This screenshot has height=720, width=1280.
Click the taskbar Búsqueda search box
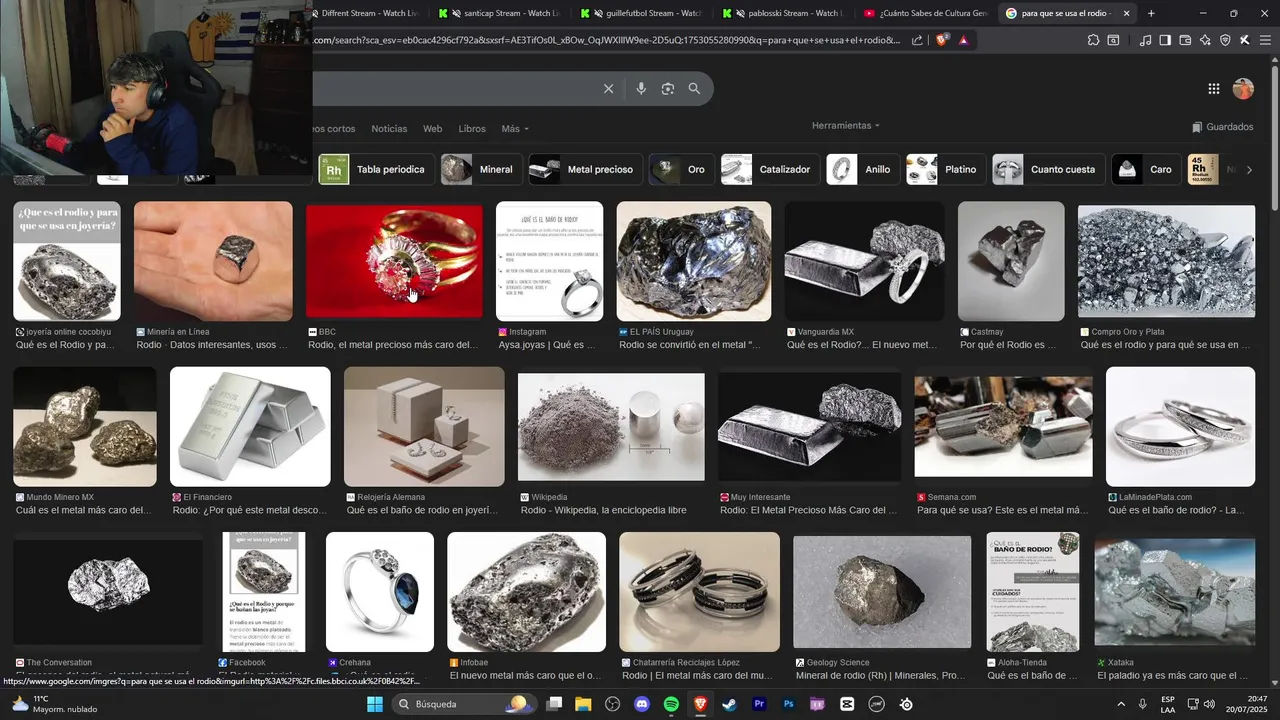(x=465, y=704)
